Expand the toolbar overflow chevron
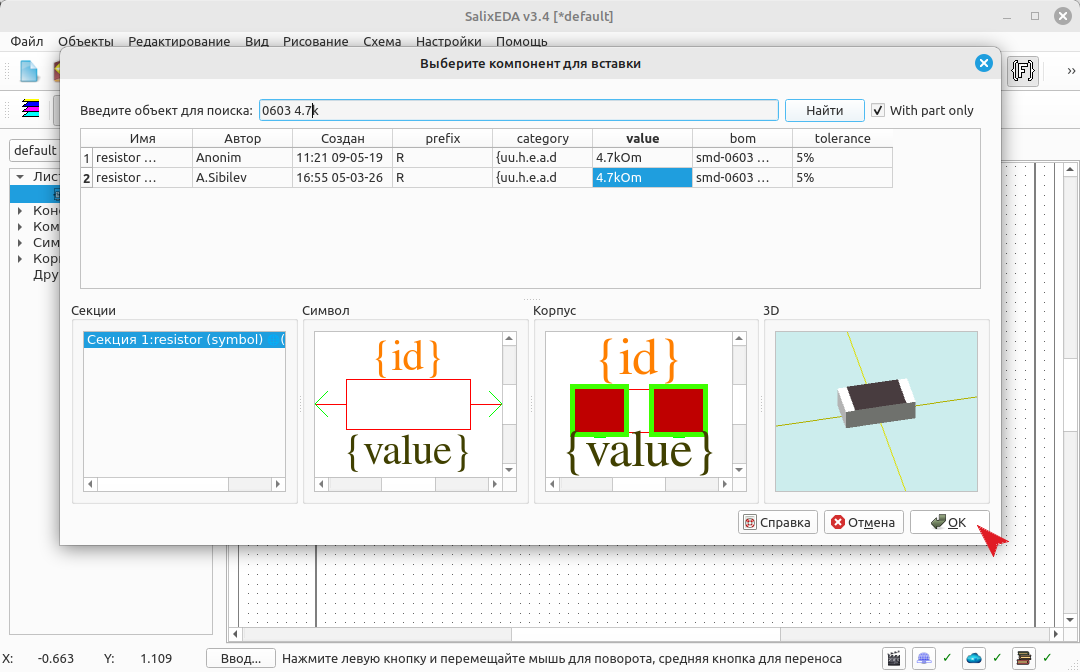1080x672 pixels. click(1071, 71)
